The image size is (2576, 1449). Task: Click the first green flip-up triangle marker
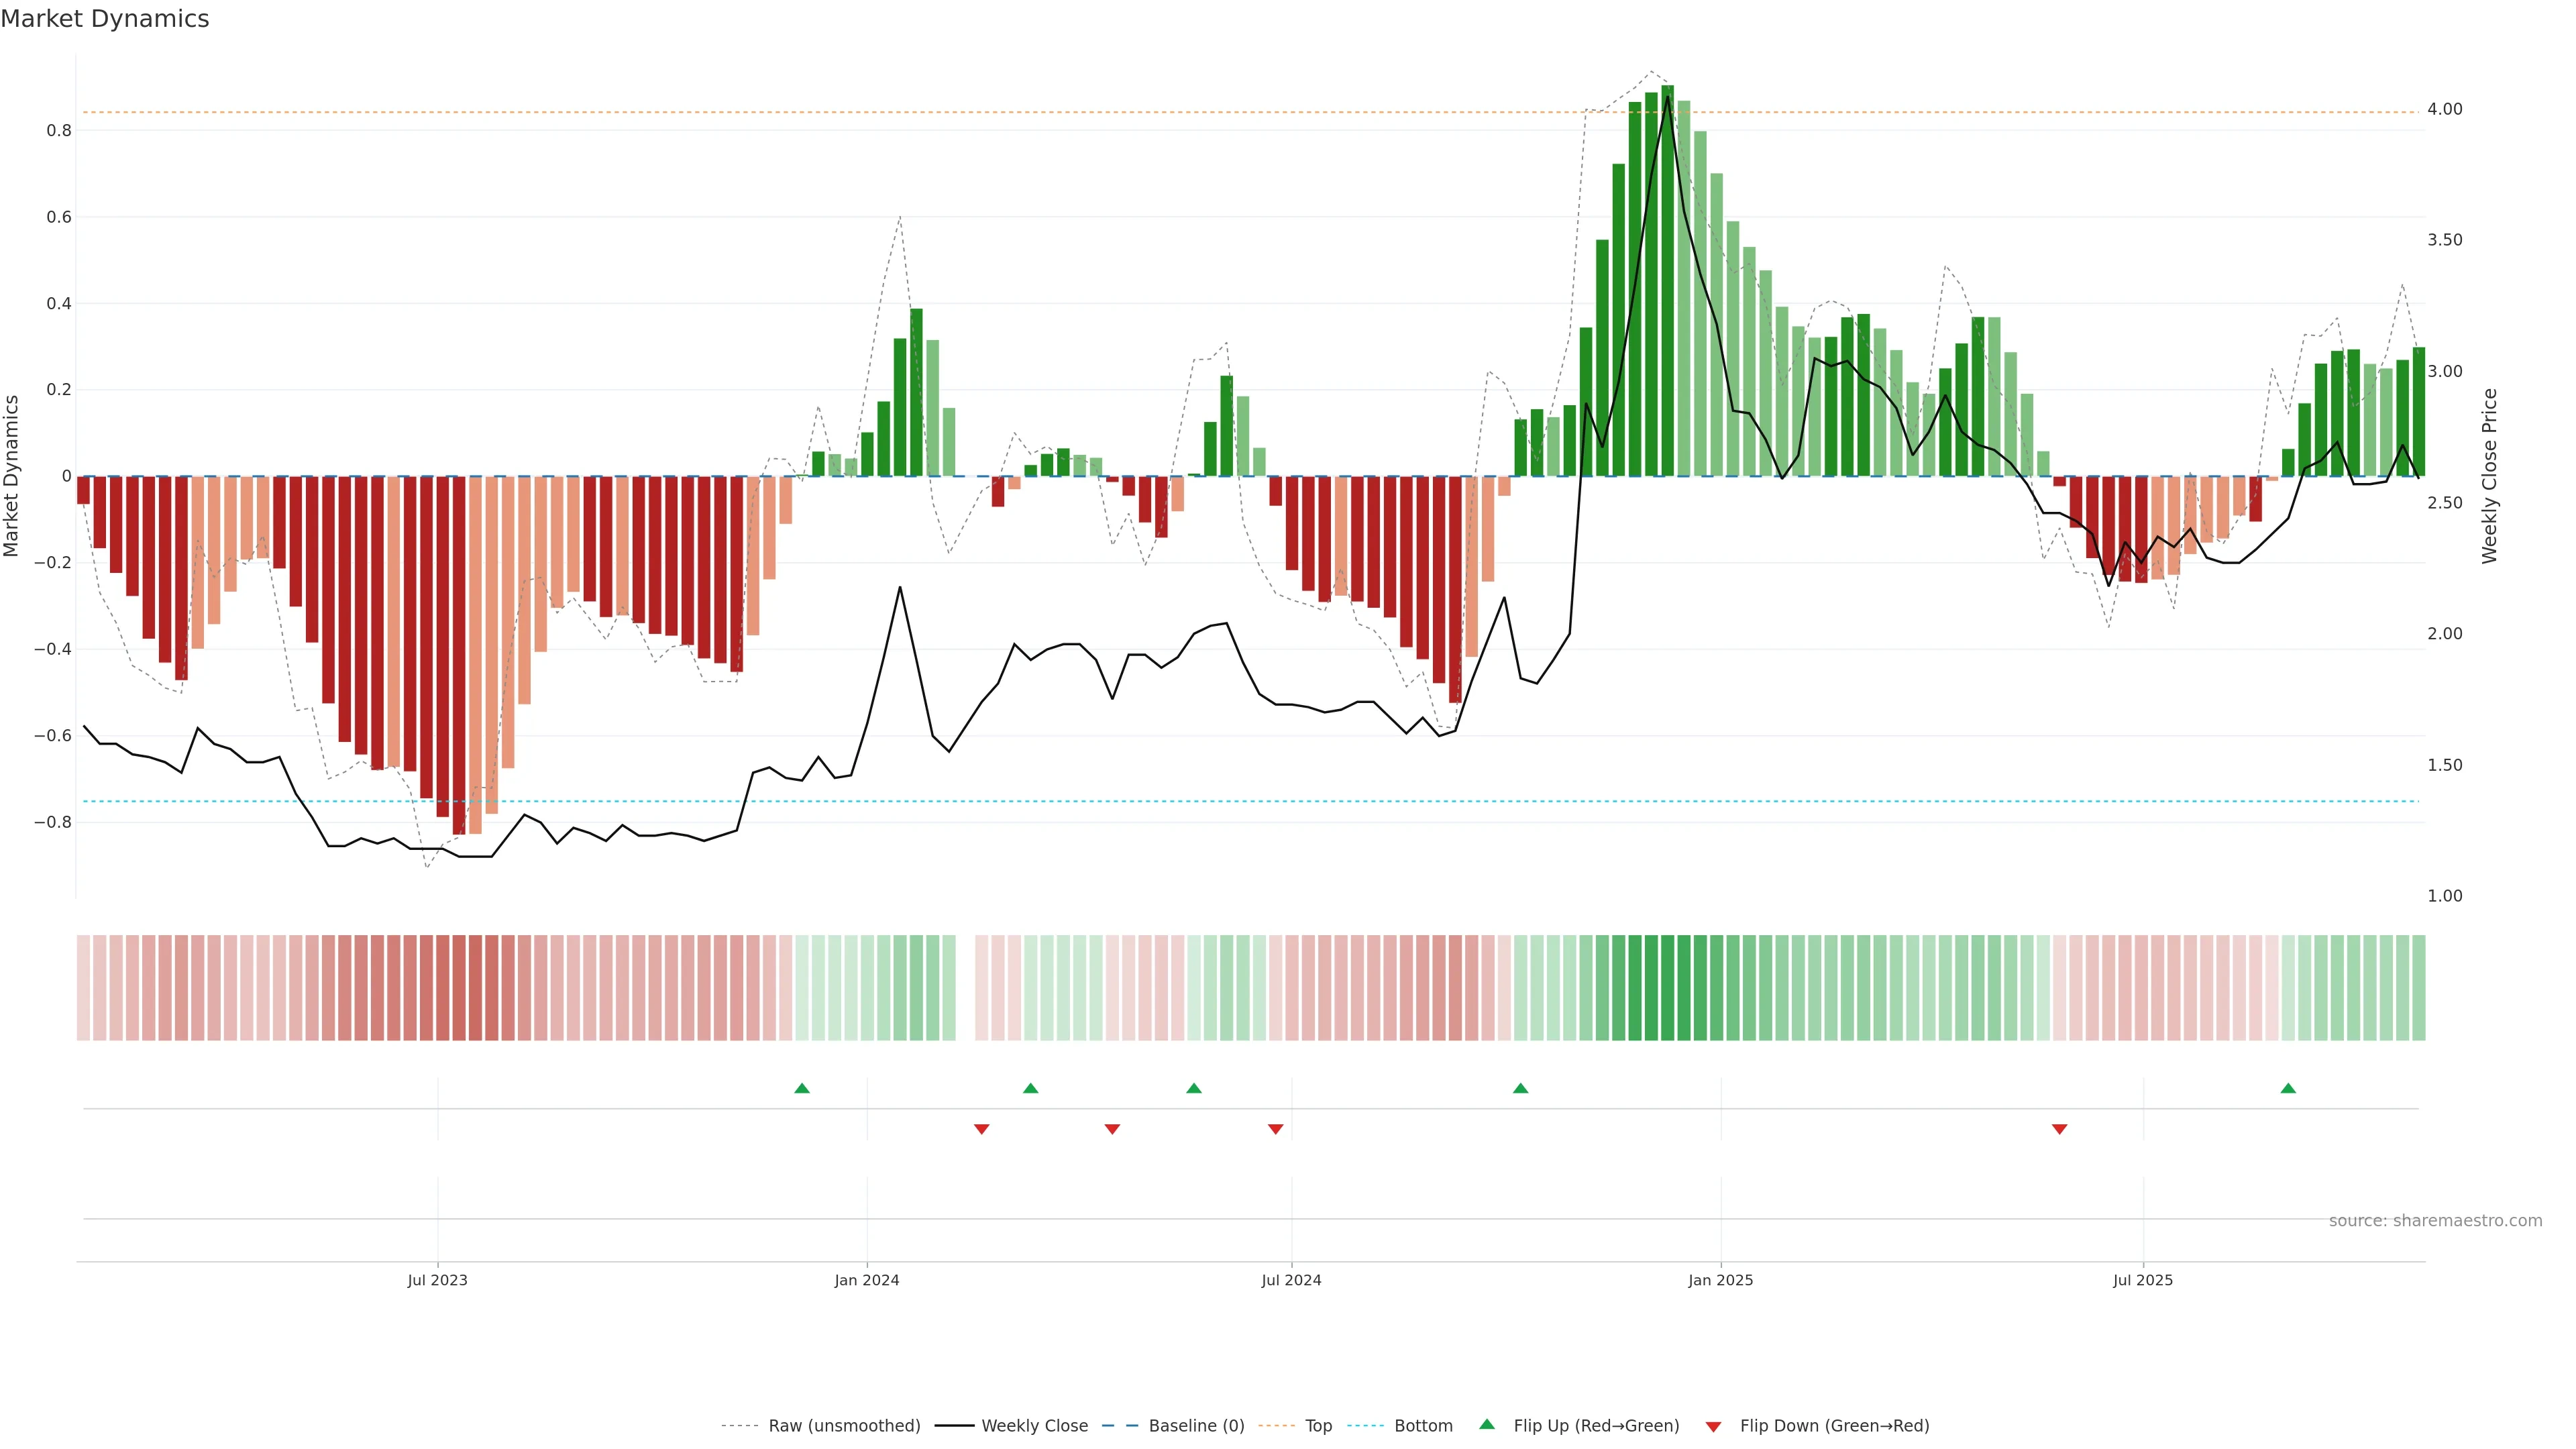tap(802, 1088)
